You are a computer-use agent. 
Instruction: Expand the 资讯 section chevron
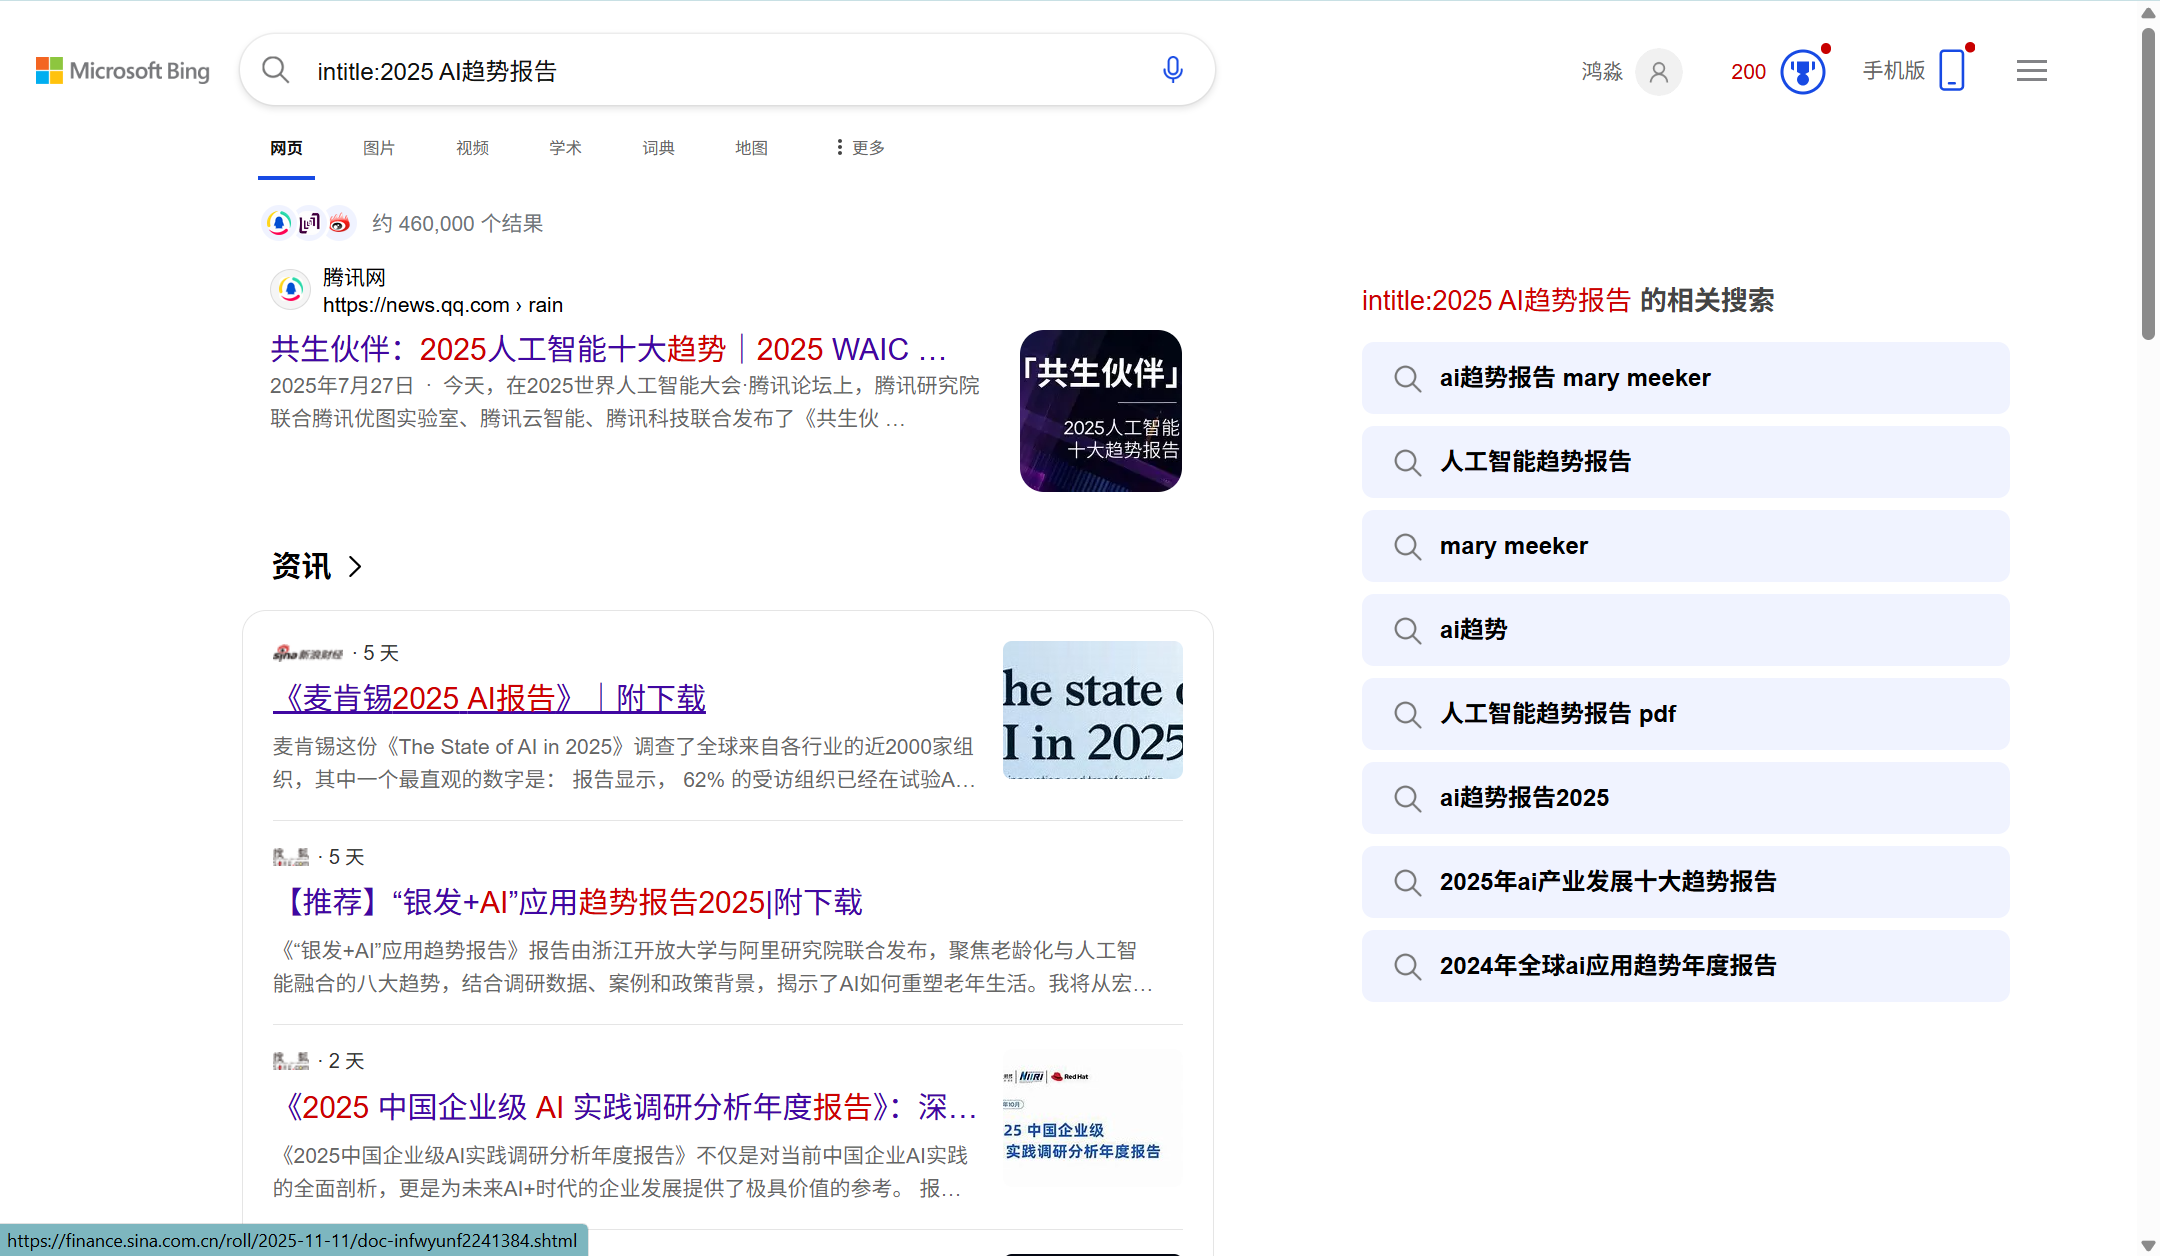pyautogui.click(x=355, y=567)
